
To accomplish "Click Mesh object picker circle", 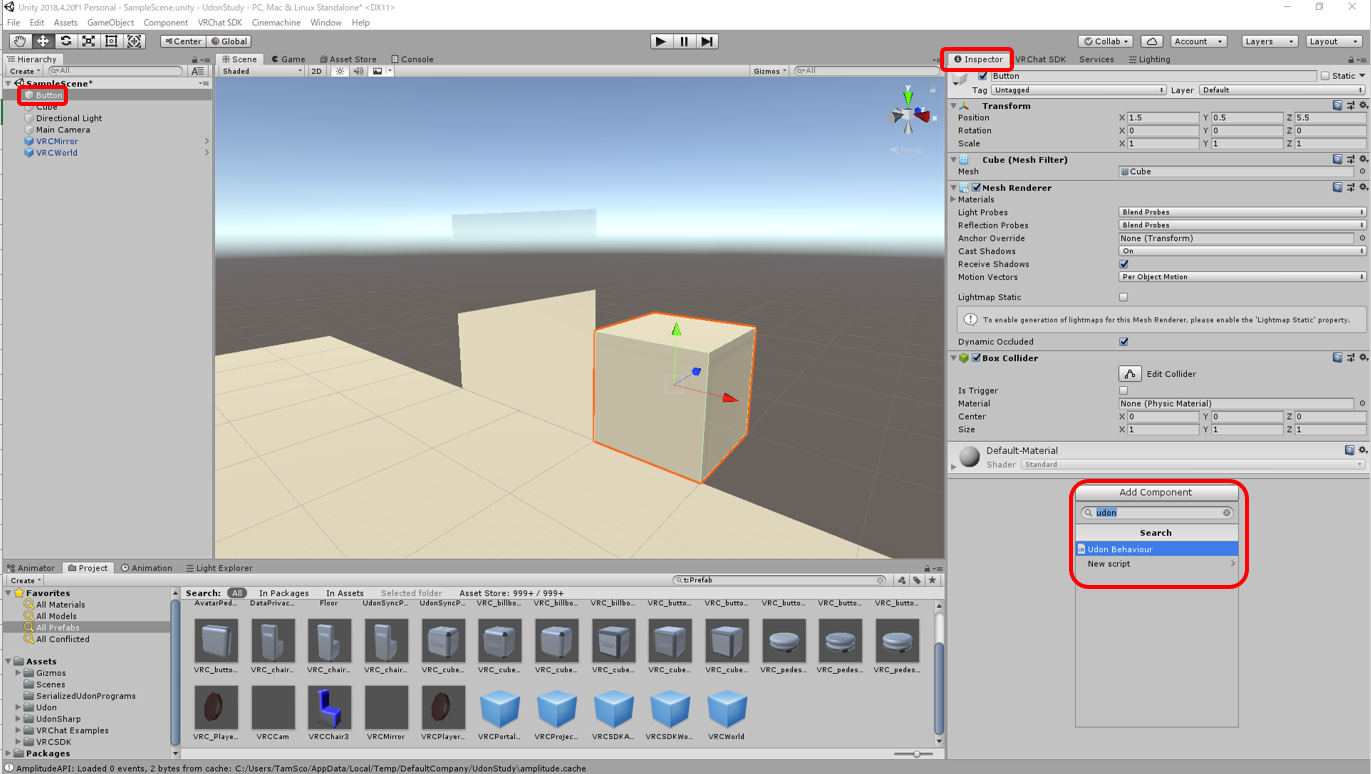I will (1362, 172).
